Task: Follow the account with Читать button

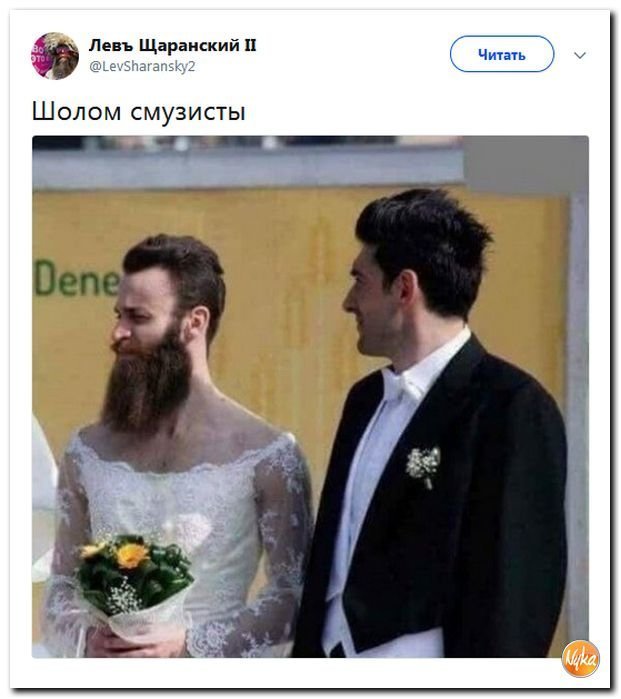Action: pyautogui.click(x=502, y=54)
